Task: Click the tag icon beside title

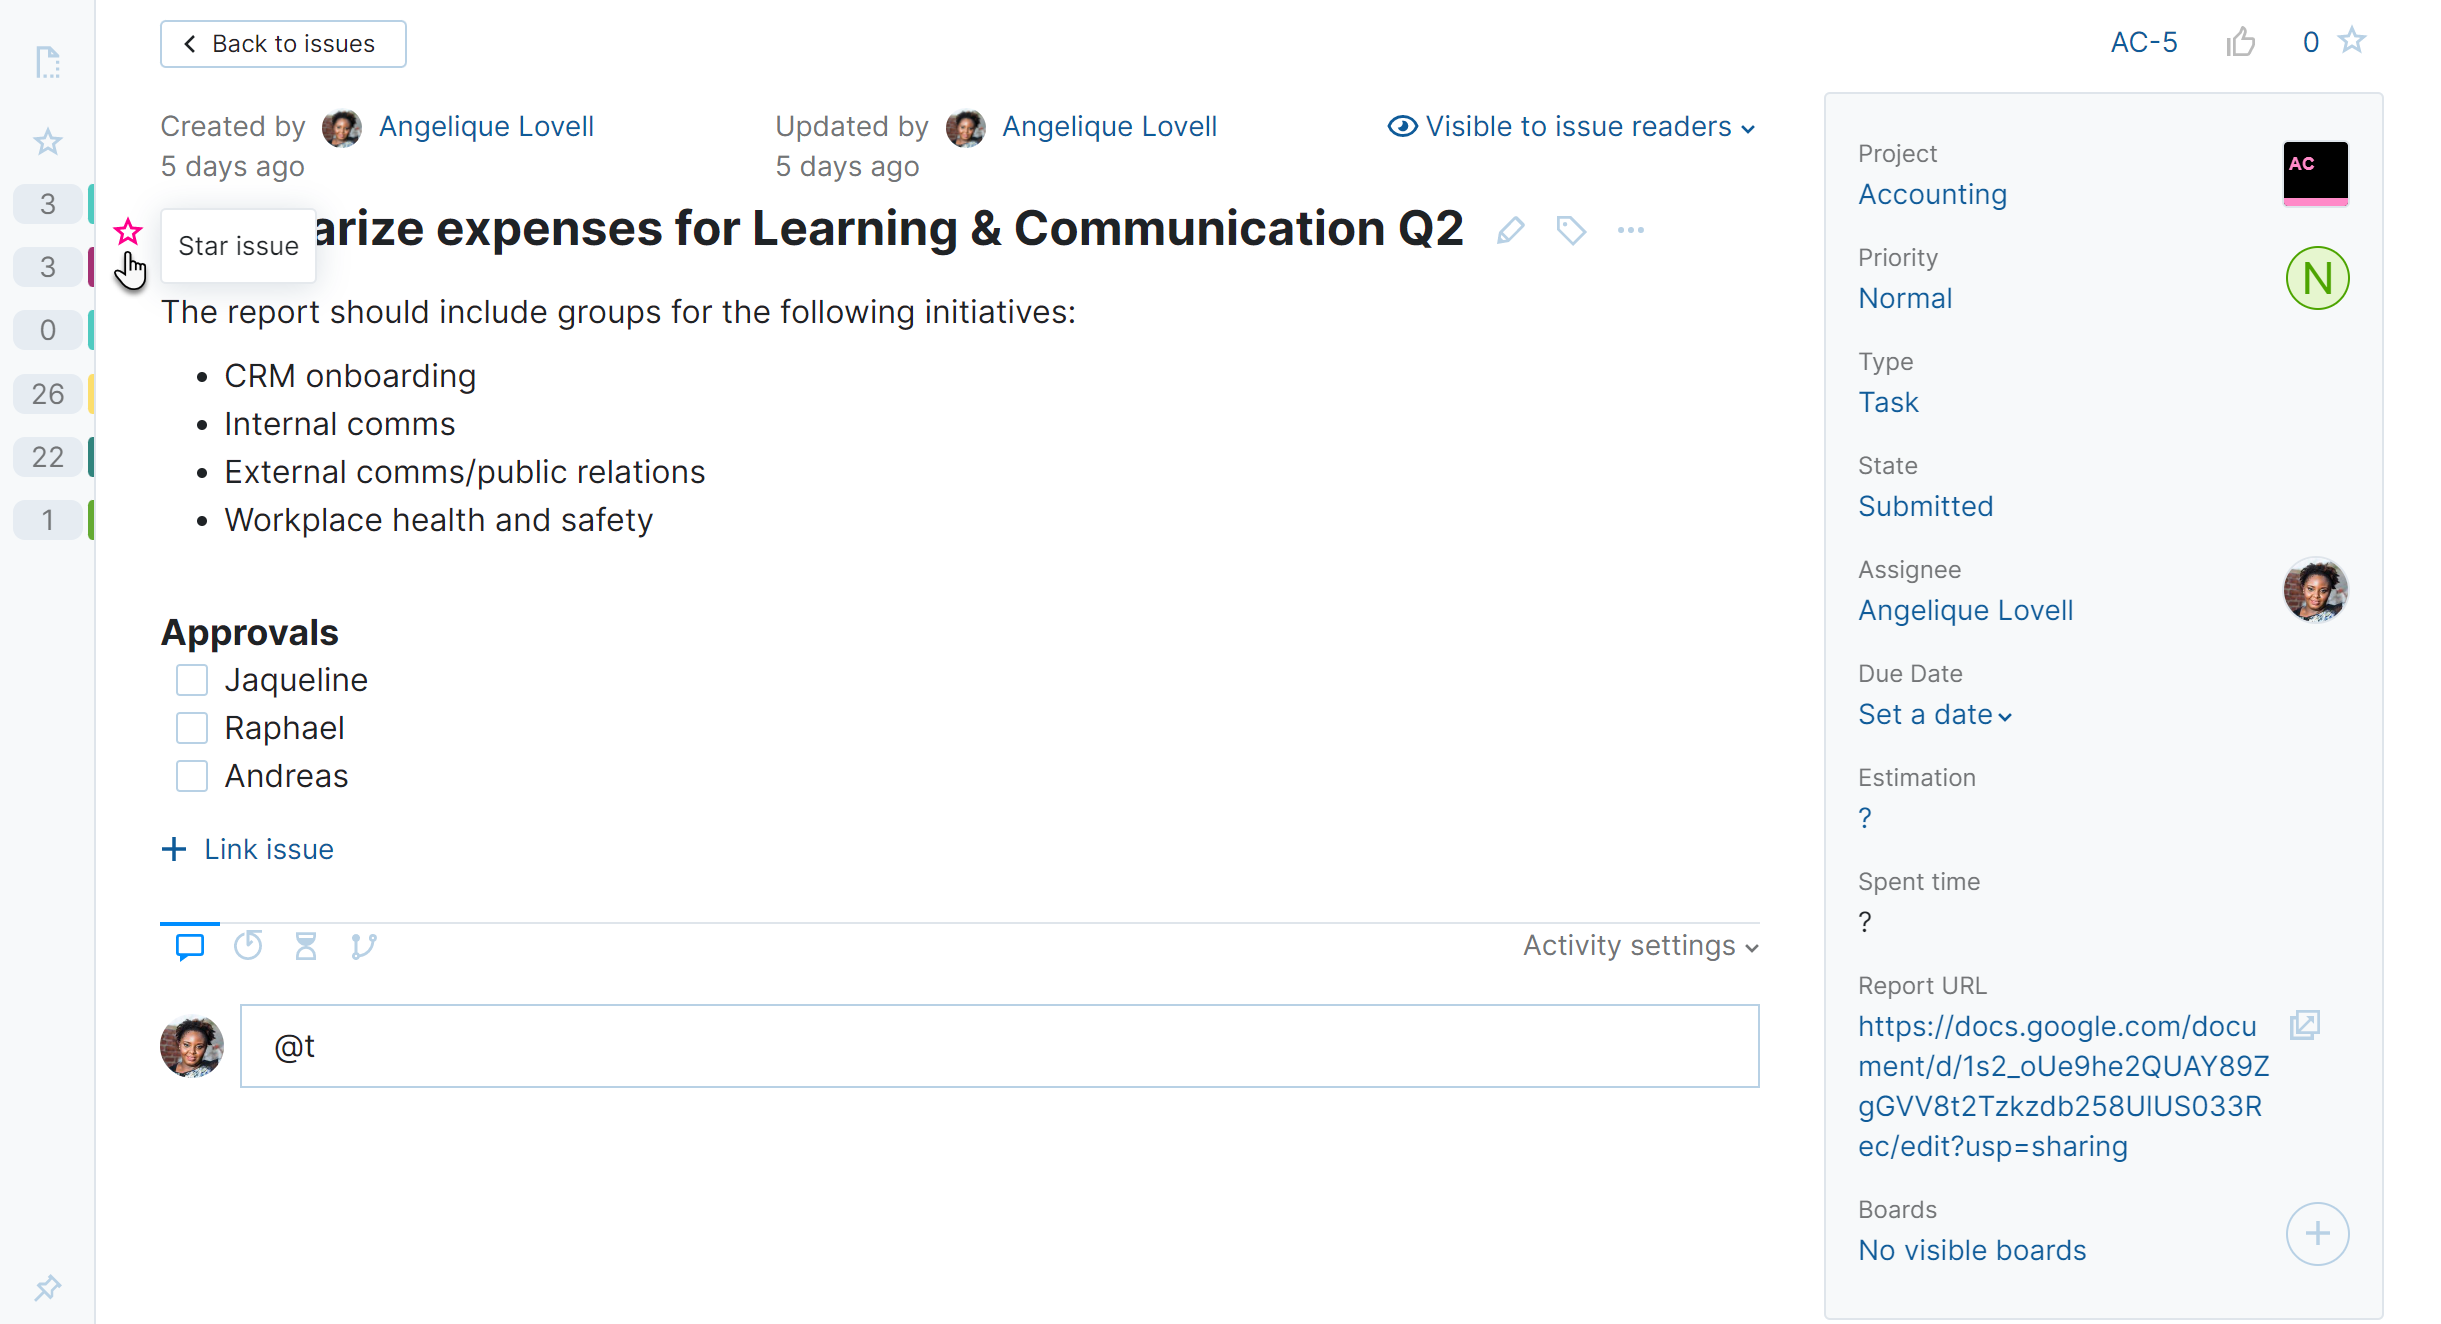Action: pyautogui.click(x=1571, y=231)
